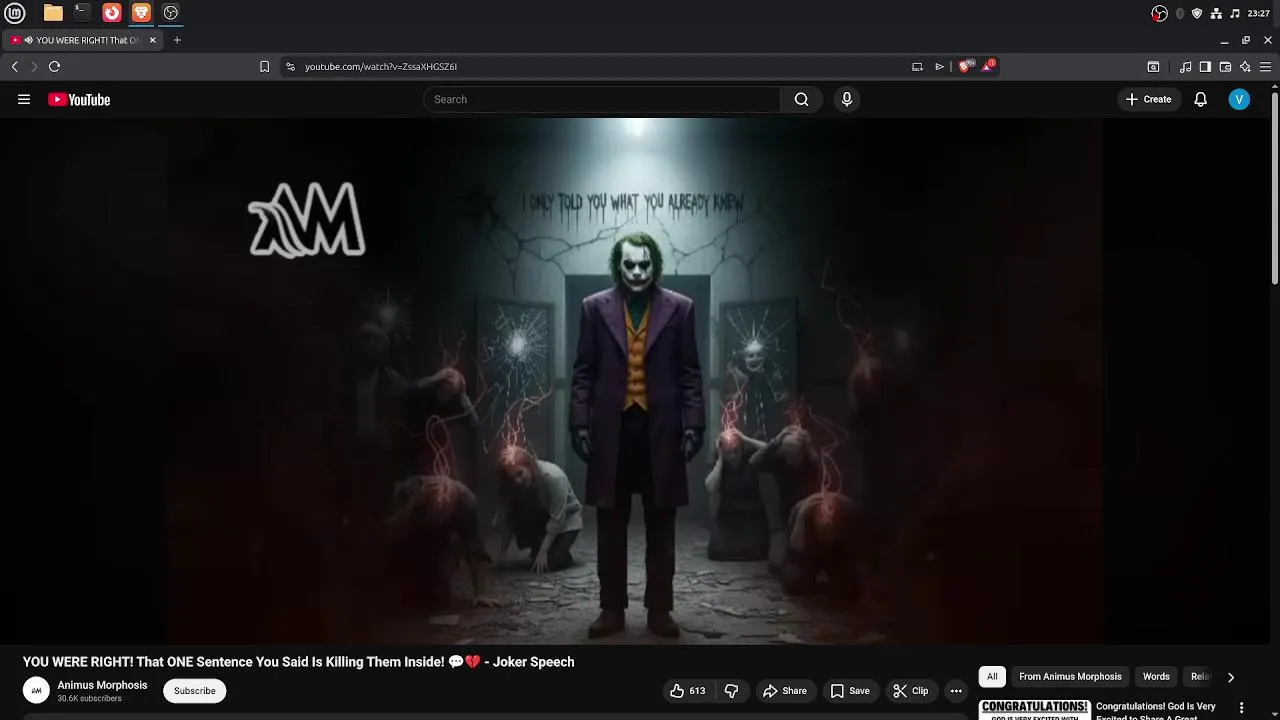Switch to Brave browser in the panel

click(141, 13)
